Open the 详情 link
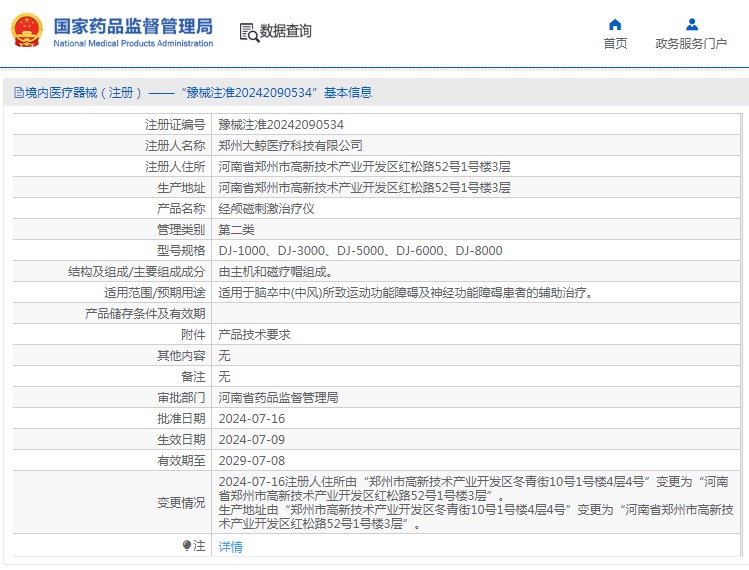Image resolution: width=749 pixels, height=570 pixels. click(x=230, y=547)
